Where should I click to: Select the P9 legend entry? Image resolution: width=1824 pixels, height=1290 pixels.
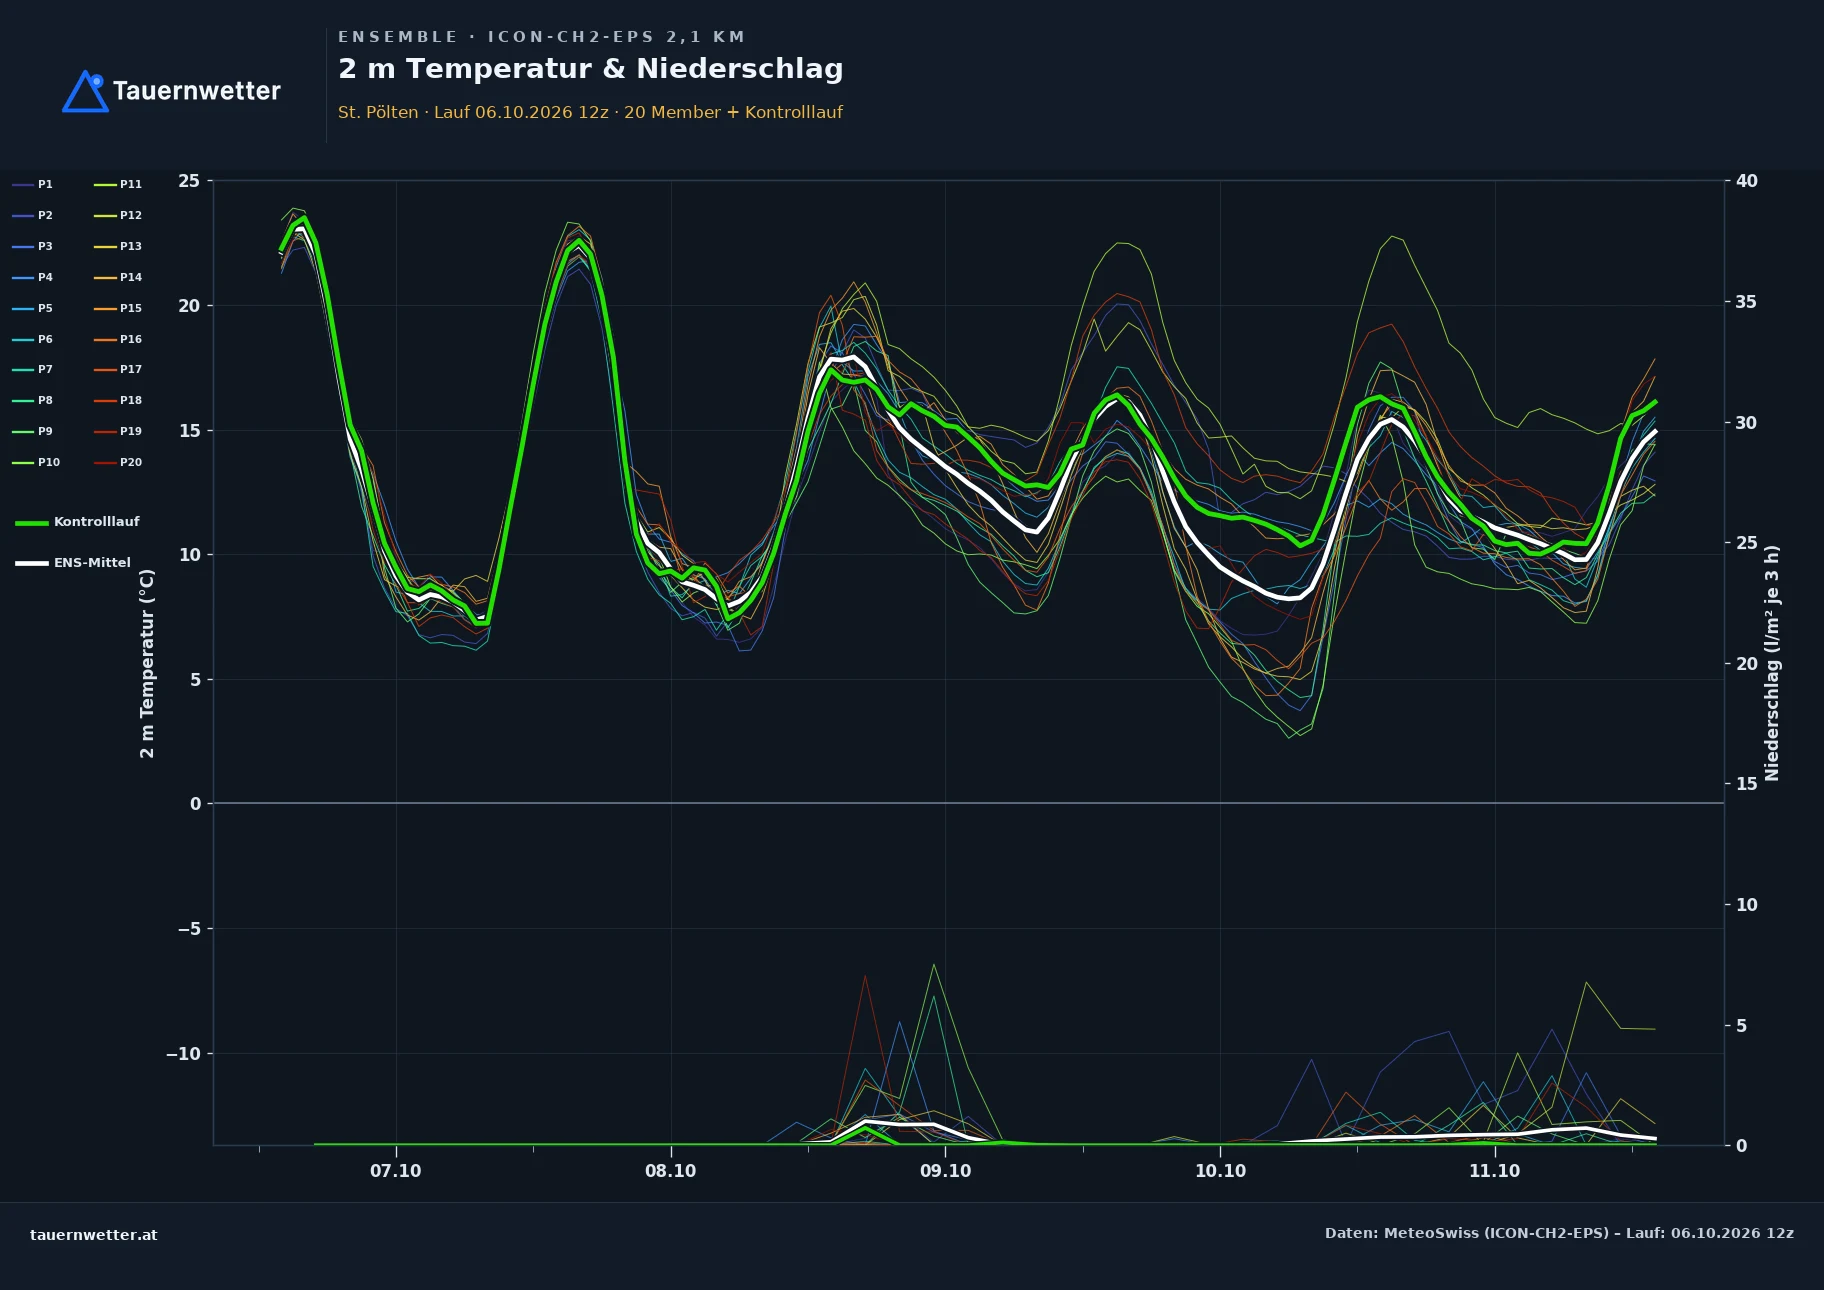[x=33, y=431]
